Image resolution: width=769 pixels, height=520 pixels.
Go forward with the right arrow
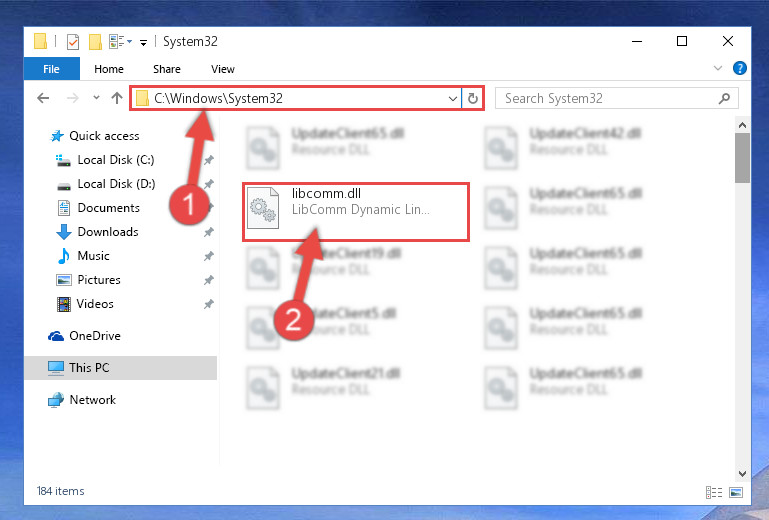pyautogui.click(x=73, y=98)
